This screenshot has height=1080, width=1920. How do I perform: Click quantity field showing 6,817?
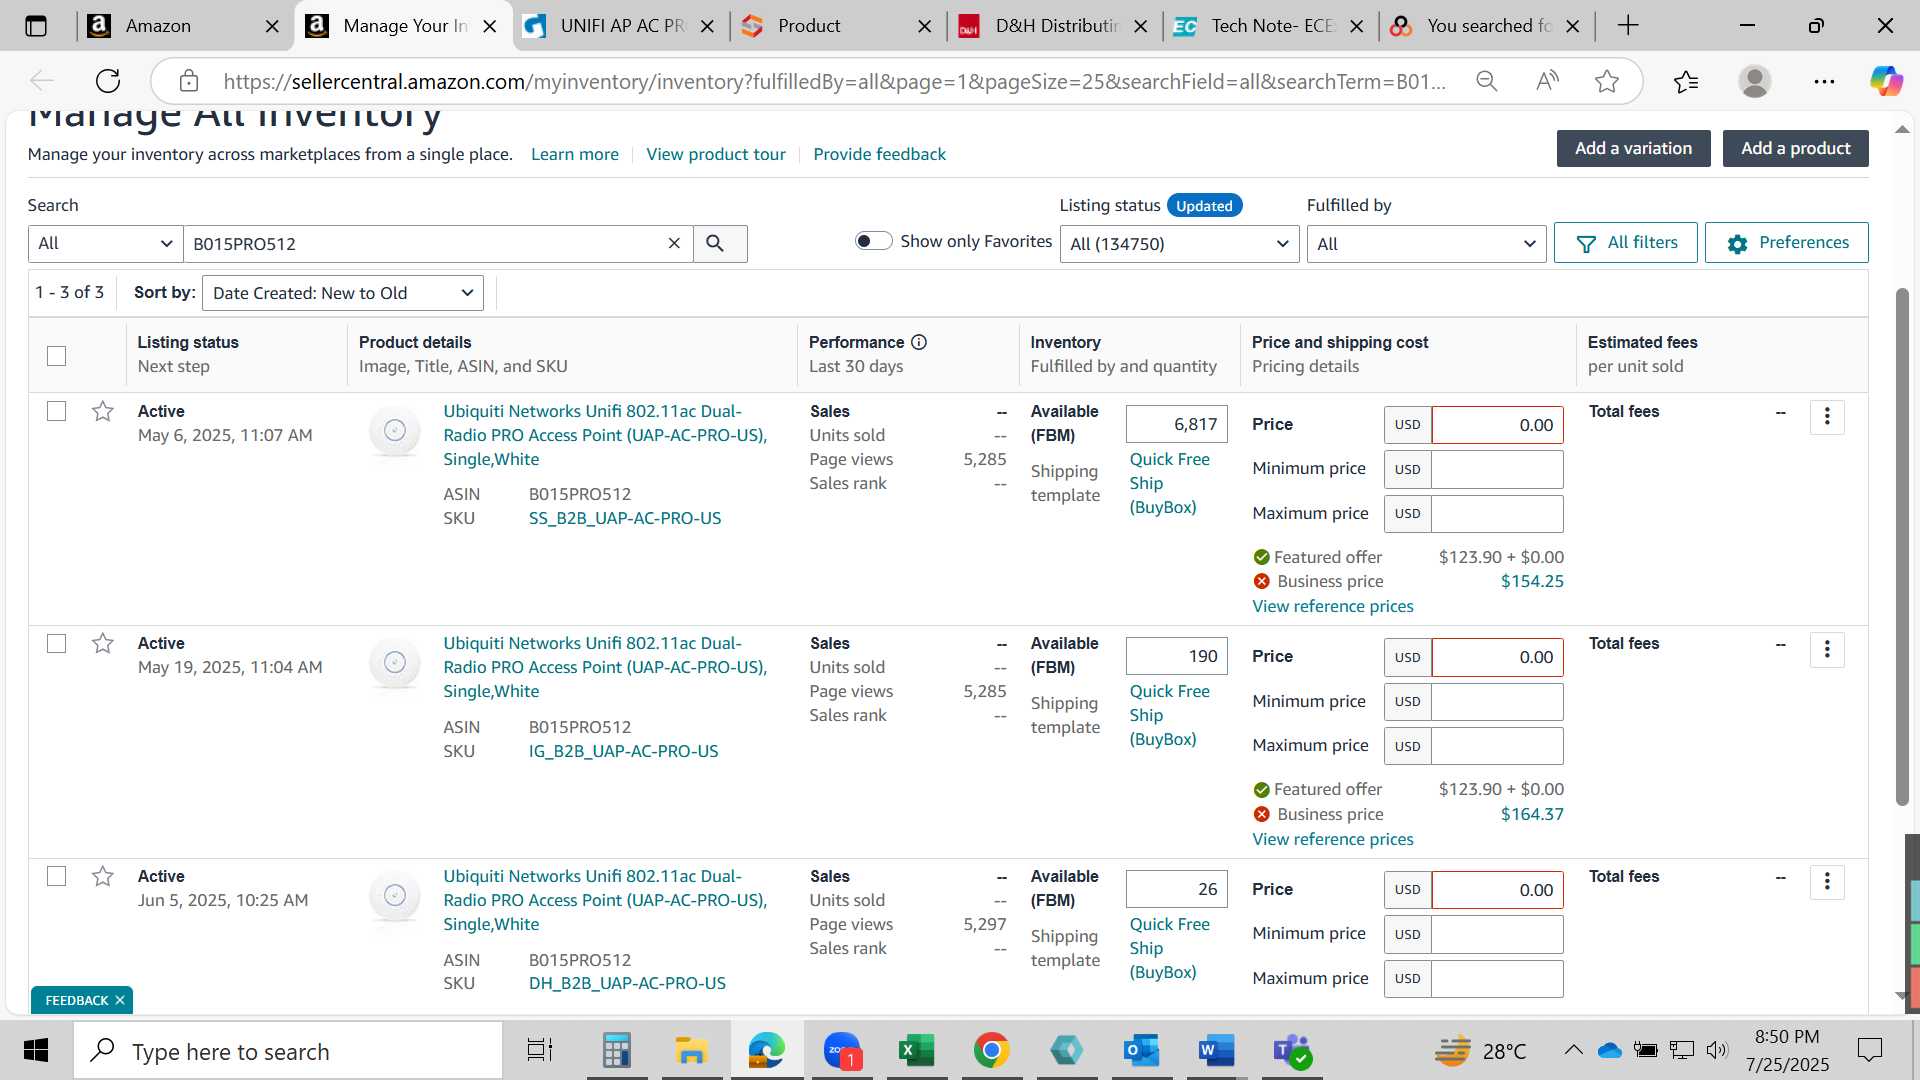coord(1176,424)
